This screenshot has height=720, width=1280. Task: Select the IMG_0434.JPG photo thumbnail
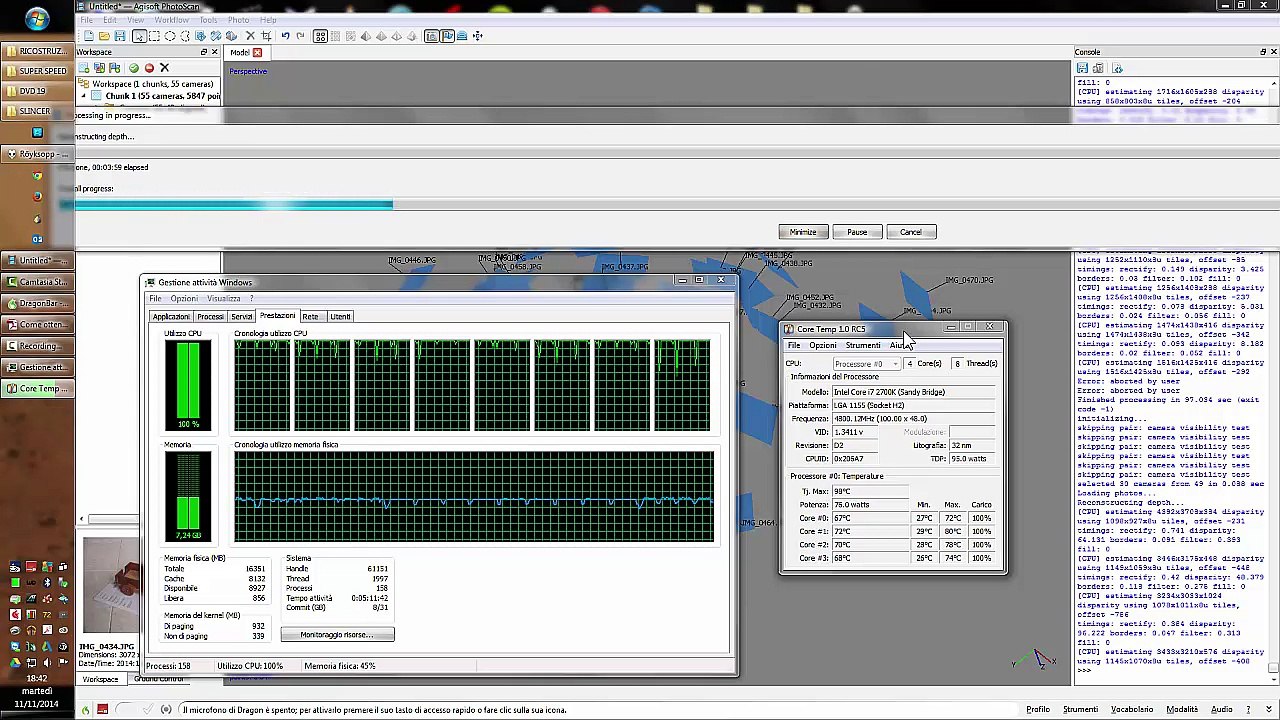point(112,586)
